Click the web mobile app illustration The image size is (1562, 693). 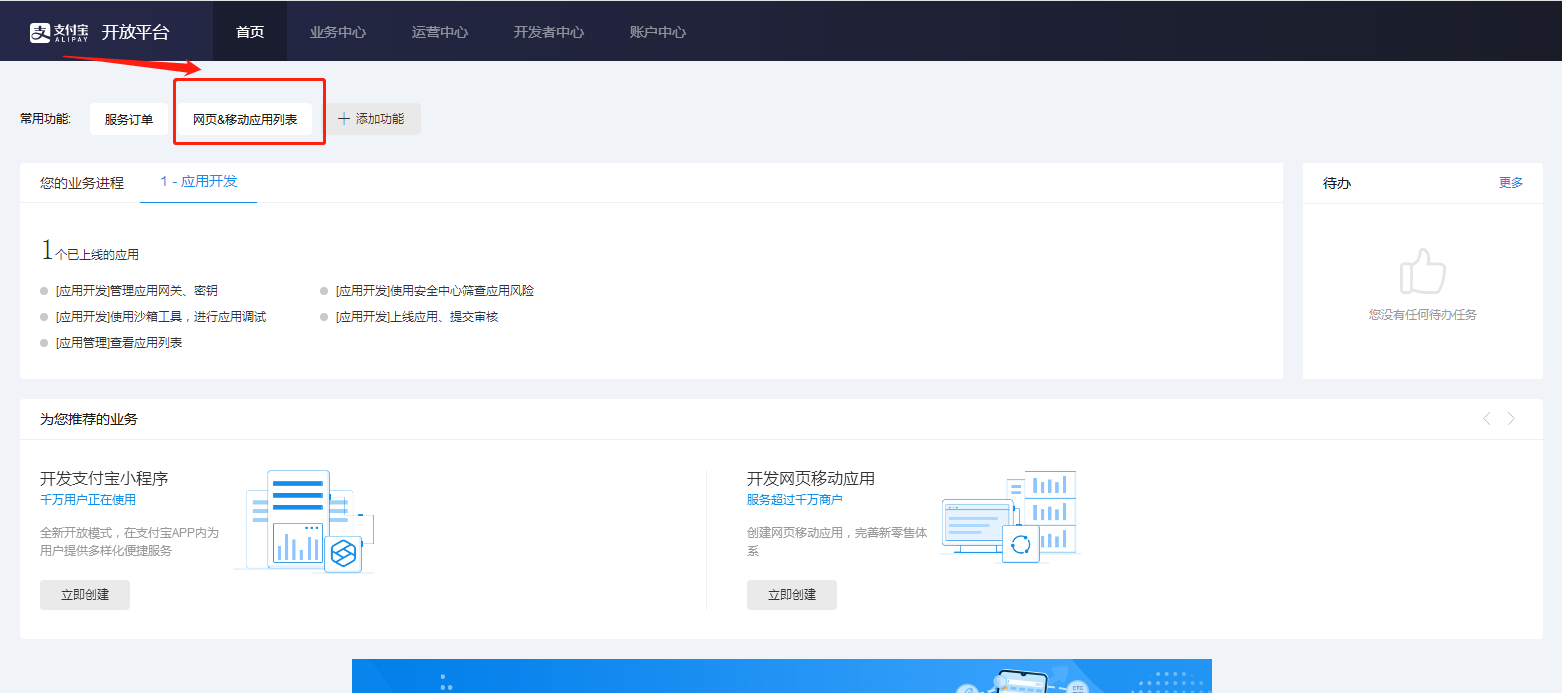[1010, 517]
